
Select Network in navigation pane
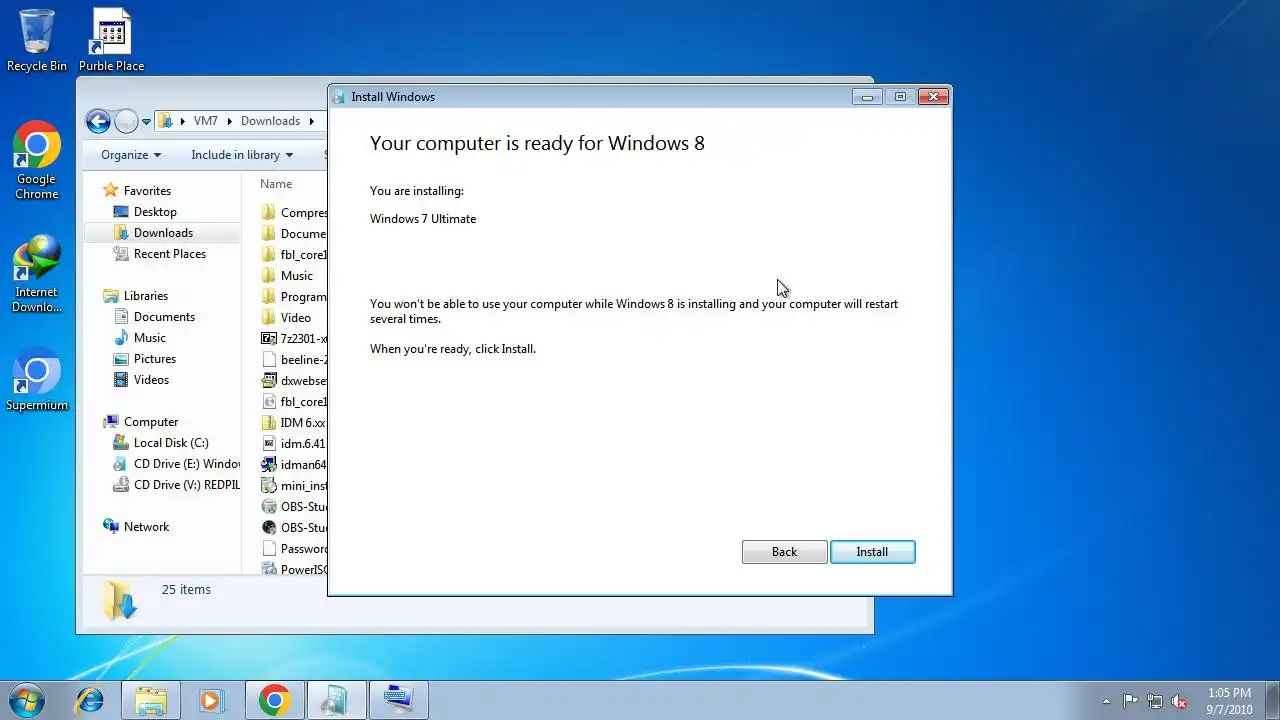click(x=146, y=527)
